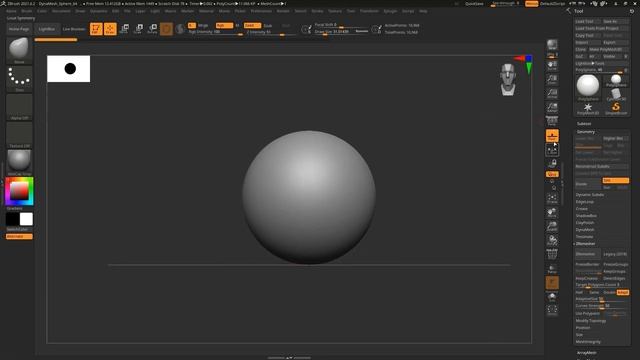
Task: Click the BPR render icon
Action: (552, 44)
